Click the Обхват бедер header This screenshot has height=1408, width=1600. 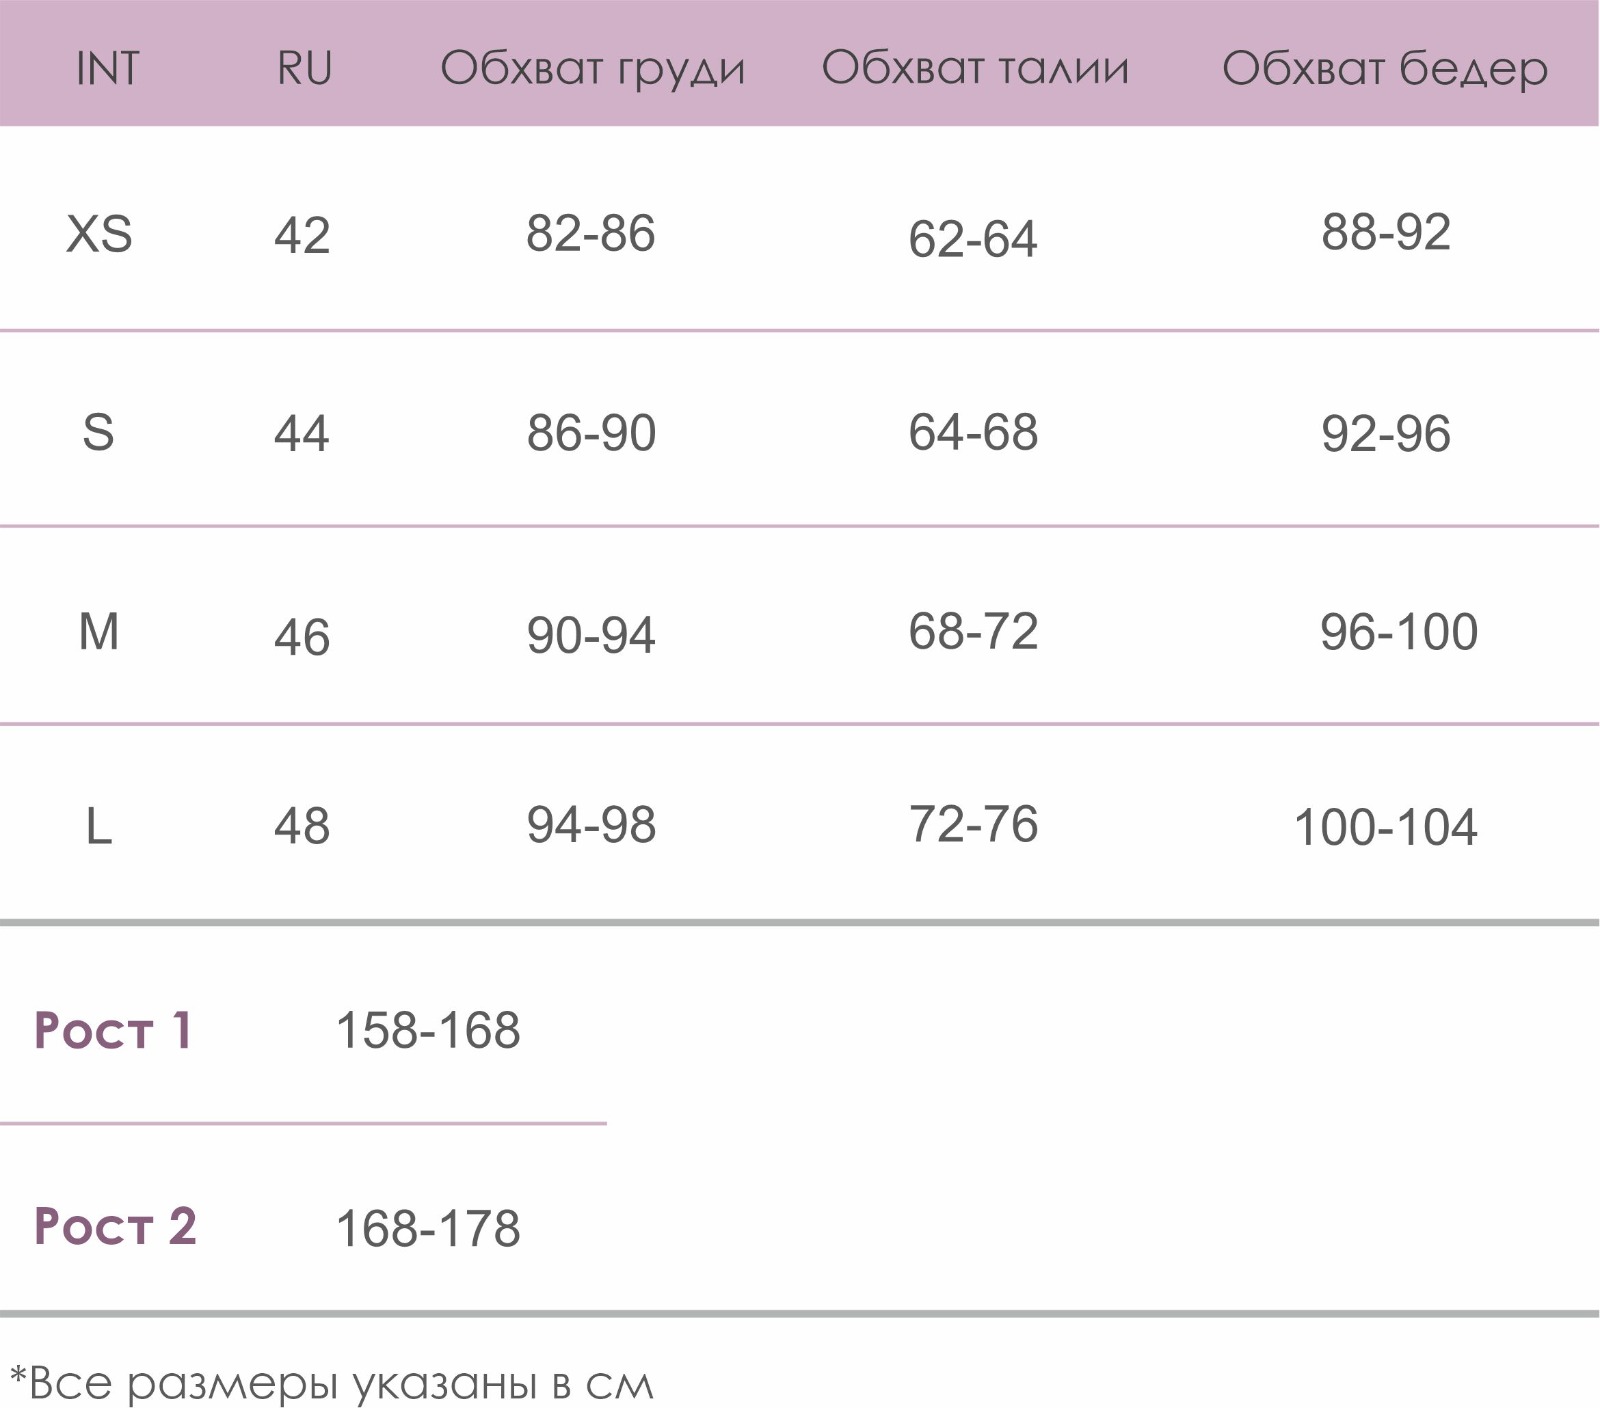1385,69
